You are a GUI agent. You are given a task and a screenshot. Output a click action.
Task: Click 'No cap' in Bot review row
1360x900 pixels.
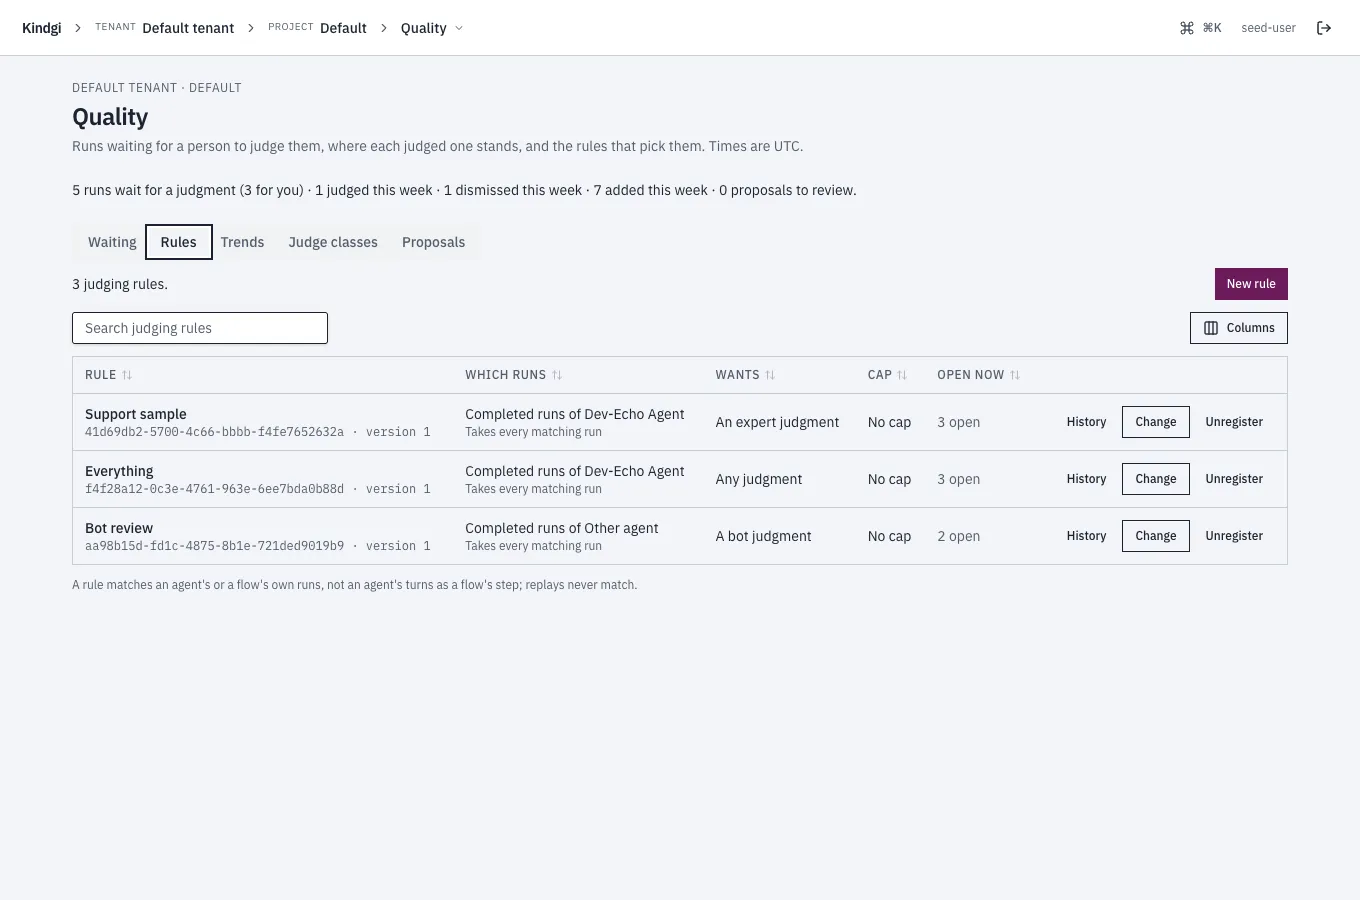(889, 536)
